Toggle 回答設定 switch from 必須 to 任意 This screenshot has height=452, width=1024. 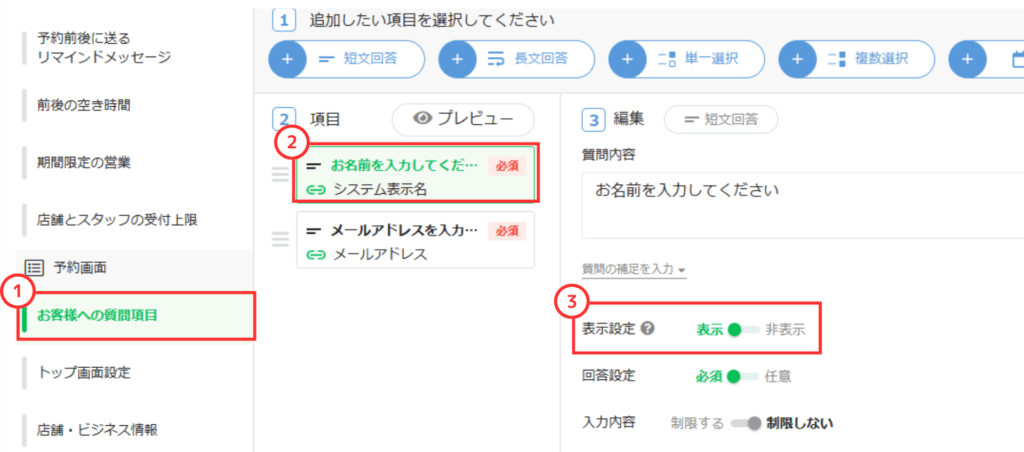tap(744, 376)
